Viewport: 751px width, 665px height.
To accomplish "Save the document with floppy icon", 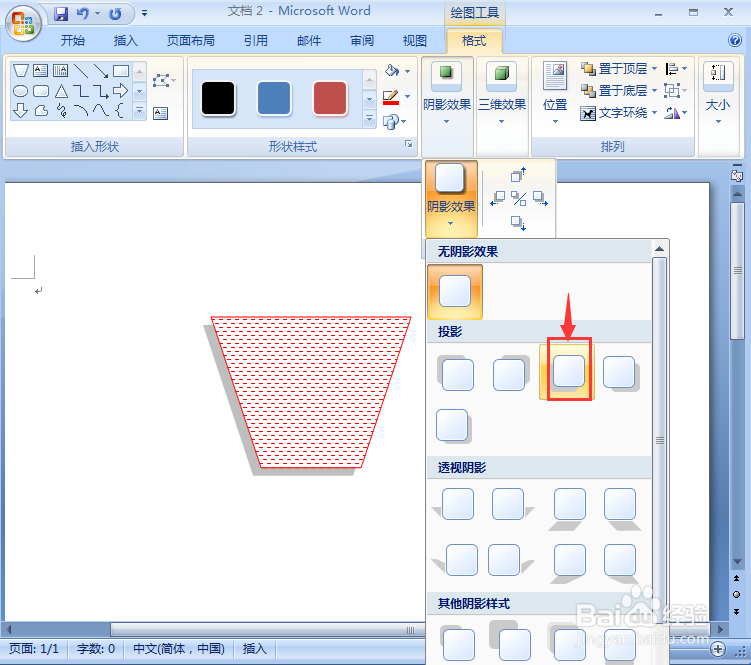I will pos(61,13).
